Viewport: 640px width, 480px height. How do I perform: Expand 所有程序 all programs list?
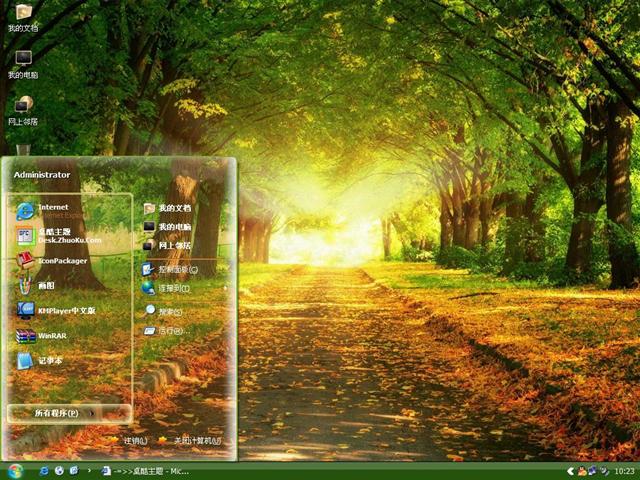tap(69, 413)
